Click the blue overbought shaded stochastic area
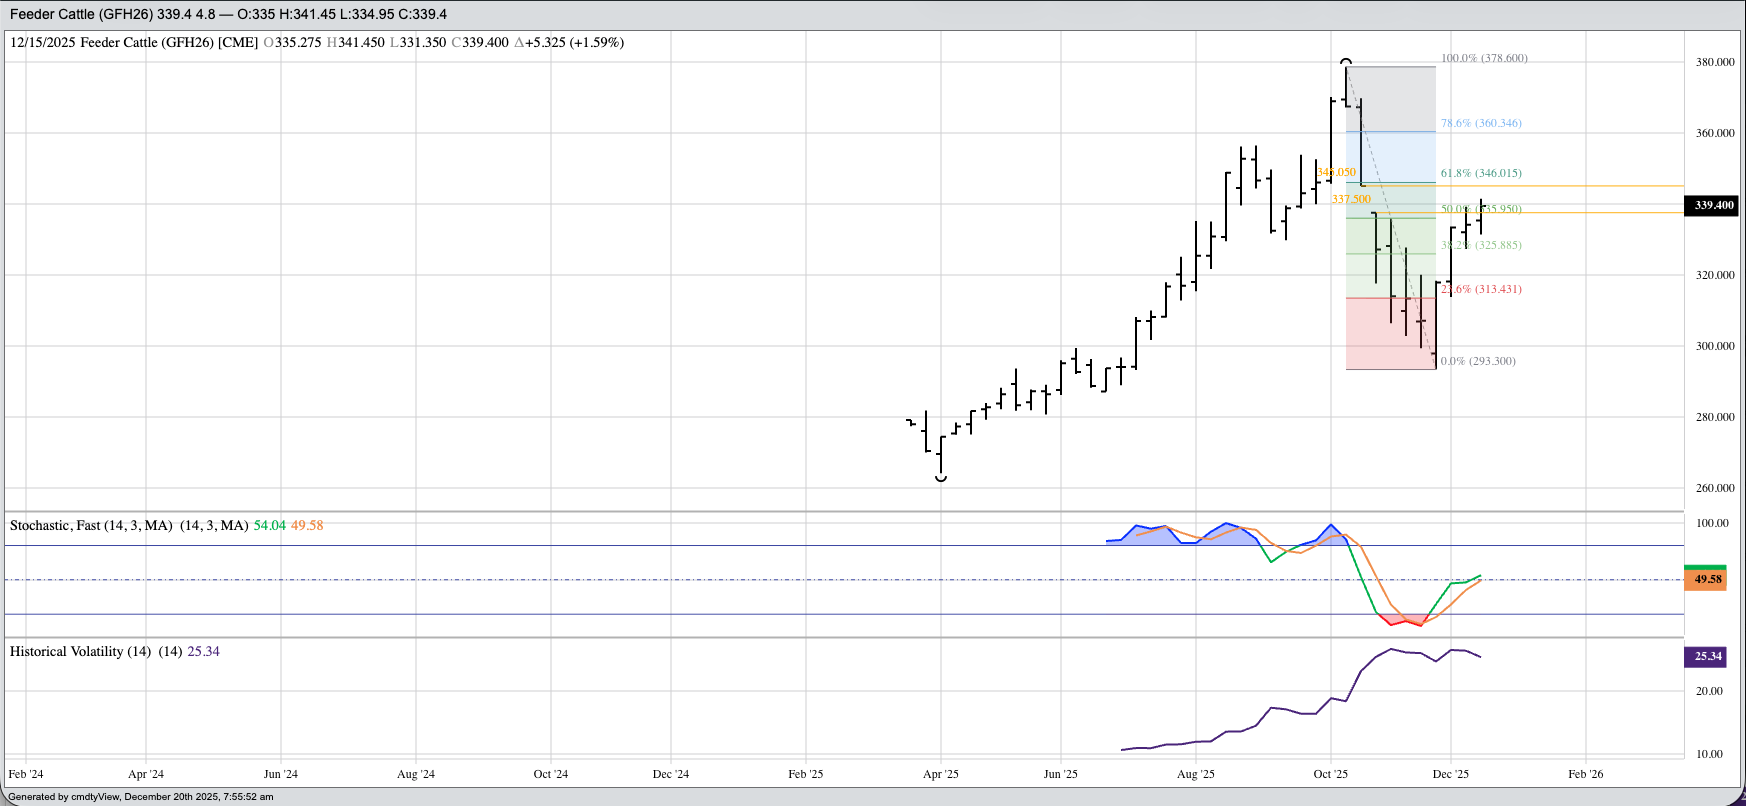The height and width of the screenshot is (806, 1746). coord(1228,534)
